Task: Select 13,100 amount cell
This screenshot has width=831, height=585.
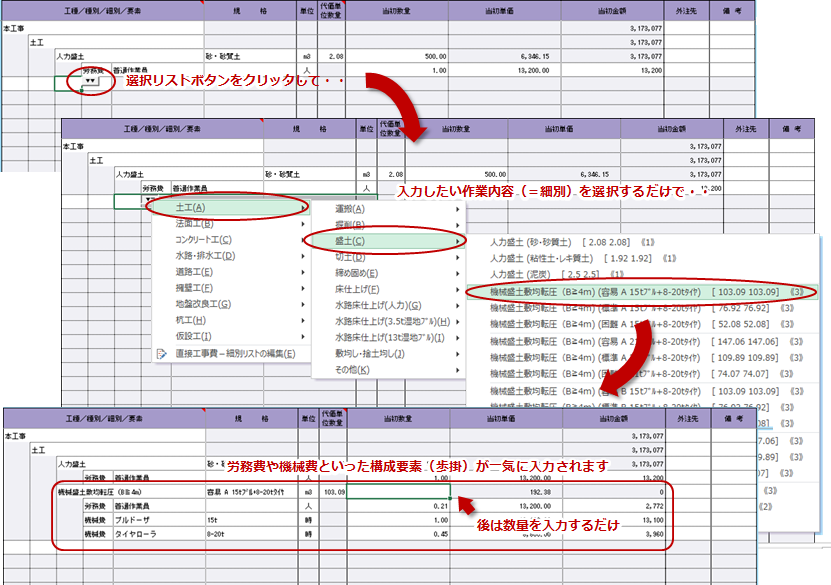Action: pyautogui.click(x=614, y=520)
